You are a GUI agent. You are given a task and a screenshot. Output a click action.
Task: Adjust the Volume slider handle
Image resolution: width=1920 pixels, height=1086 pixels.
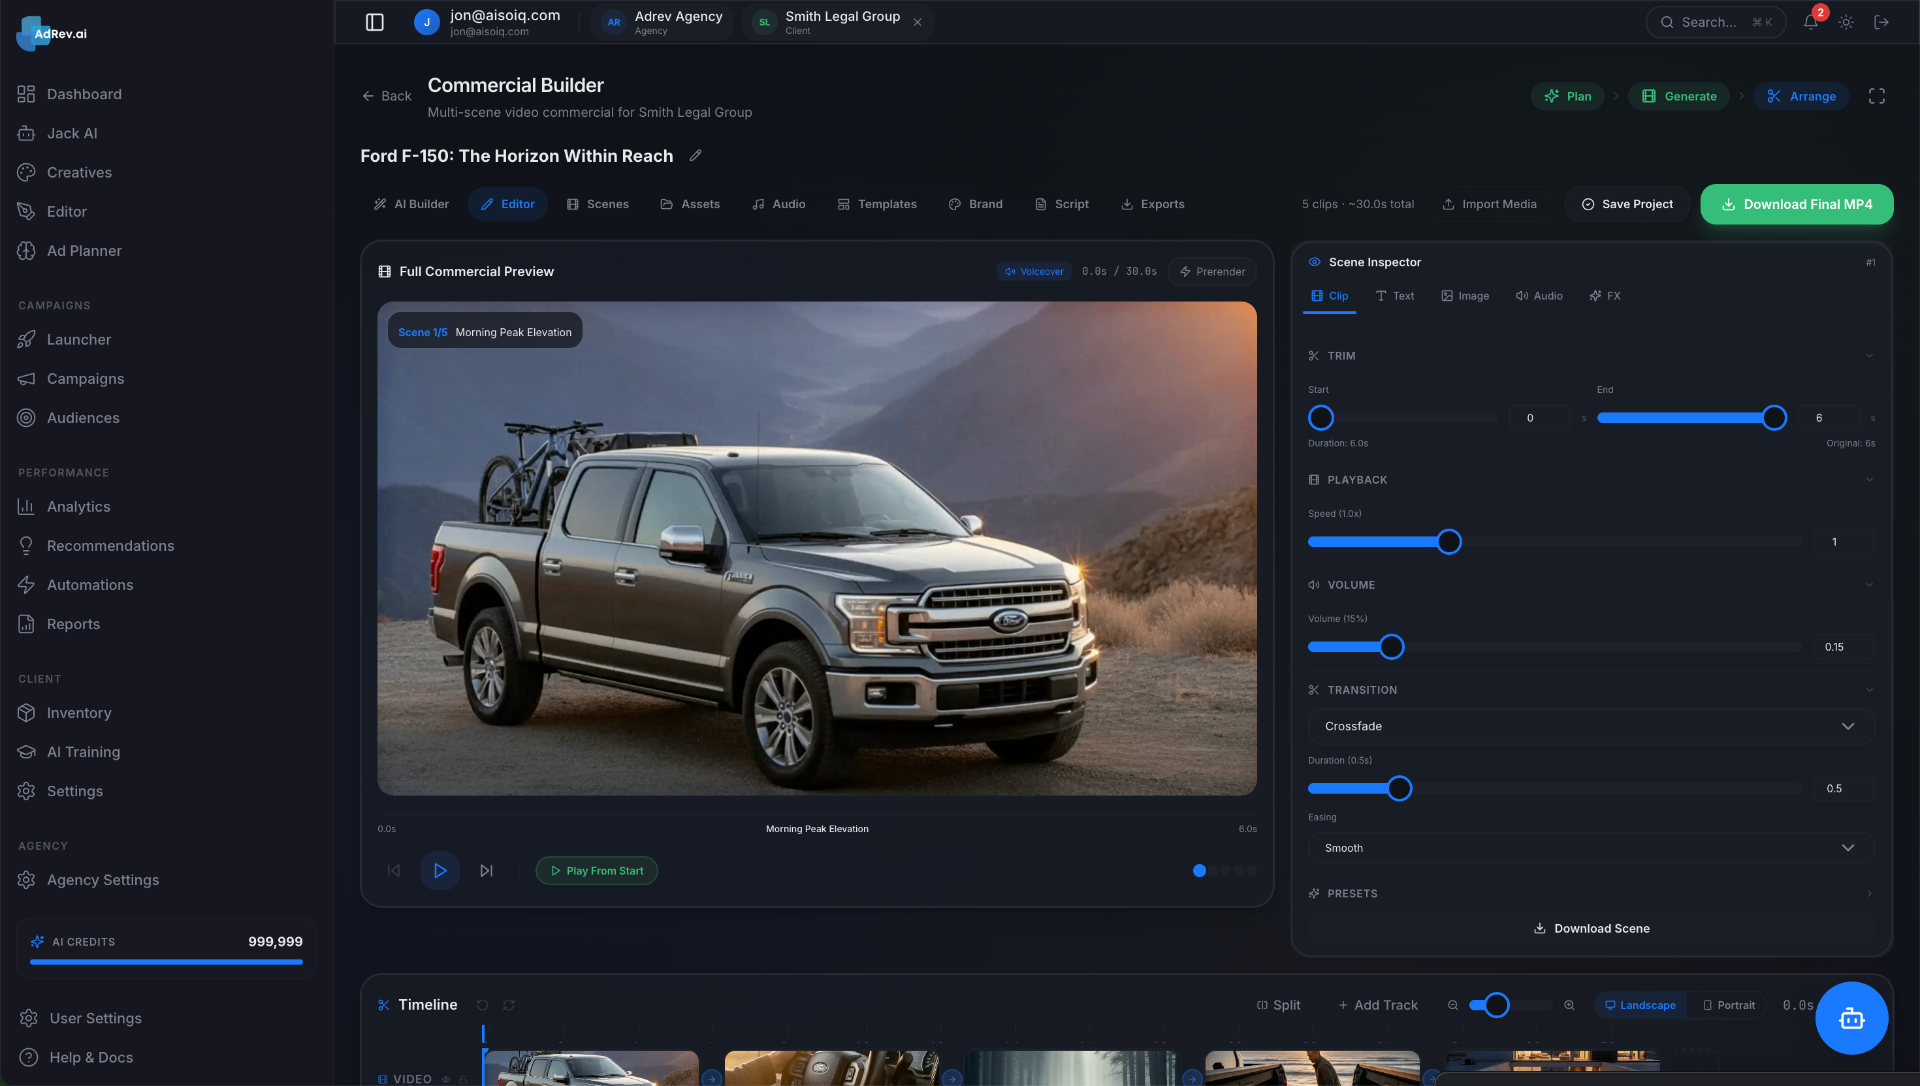click(x=1391, y=646)
